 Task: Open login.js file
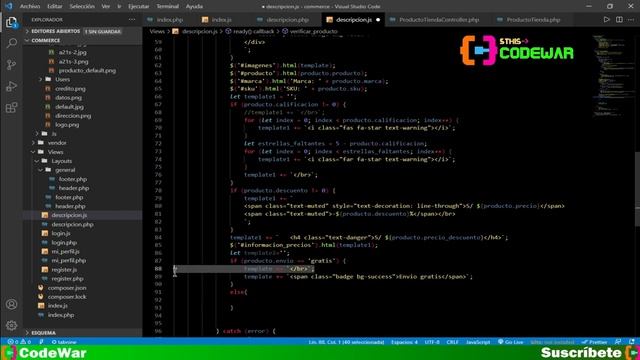[x=61, y=233]
